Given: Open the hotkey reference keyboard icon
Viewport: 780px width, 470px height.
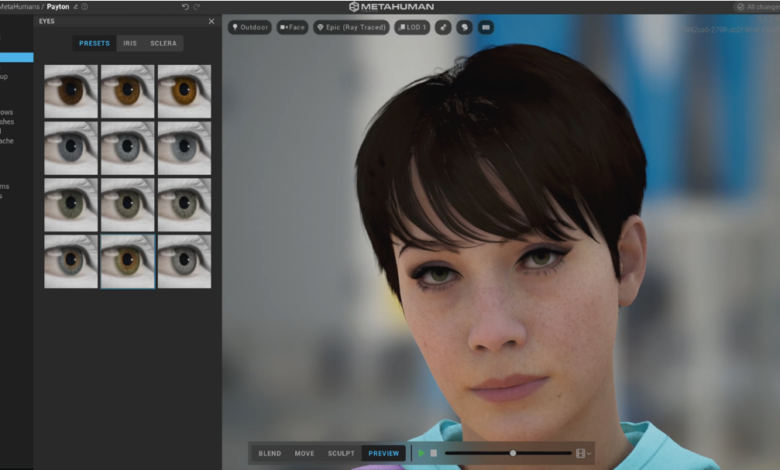Looking at the screenshot, I should (x=486, y=27).
